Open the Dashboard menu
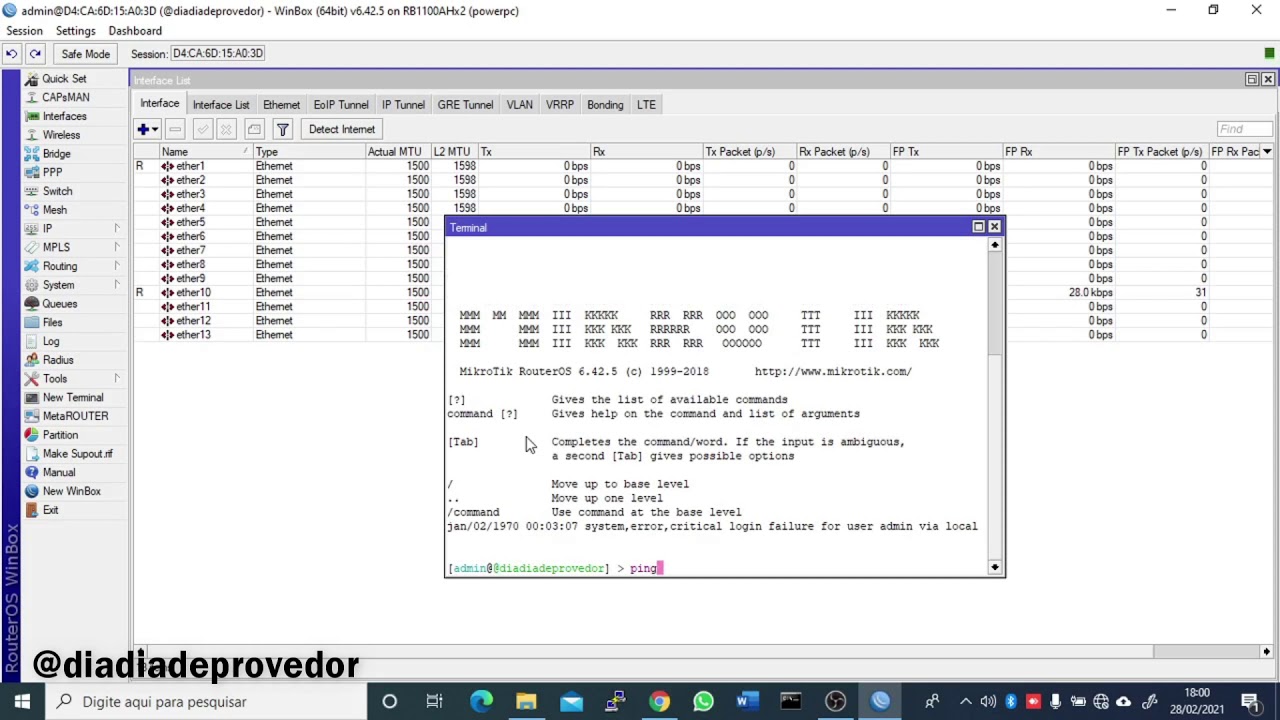 [135, 31]
